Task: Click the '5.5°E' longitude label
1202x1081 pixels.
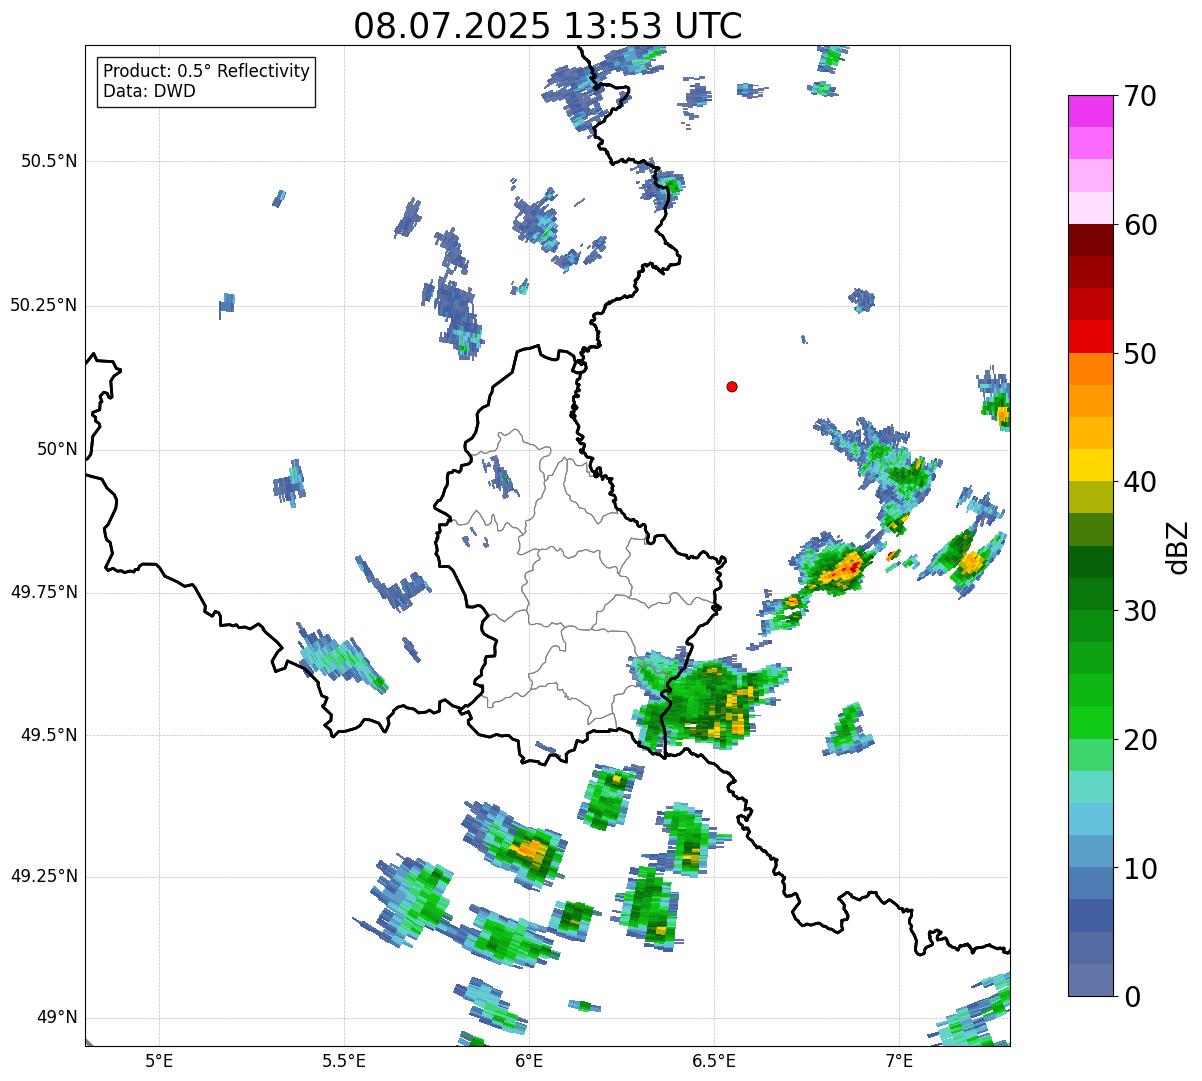Action: coord(344,1060)
